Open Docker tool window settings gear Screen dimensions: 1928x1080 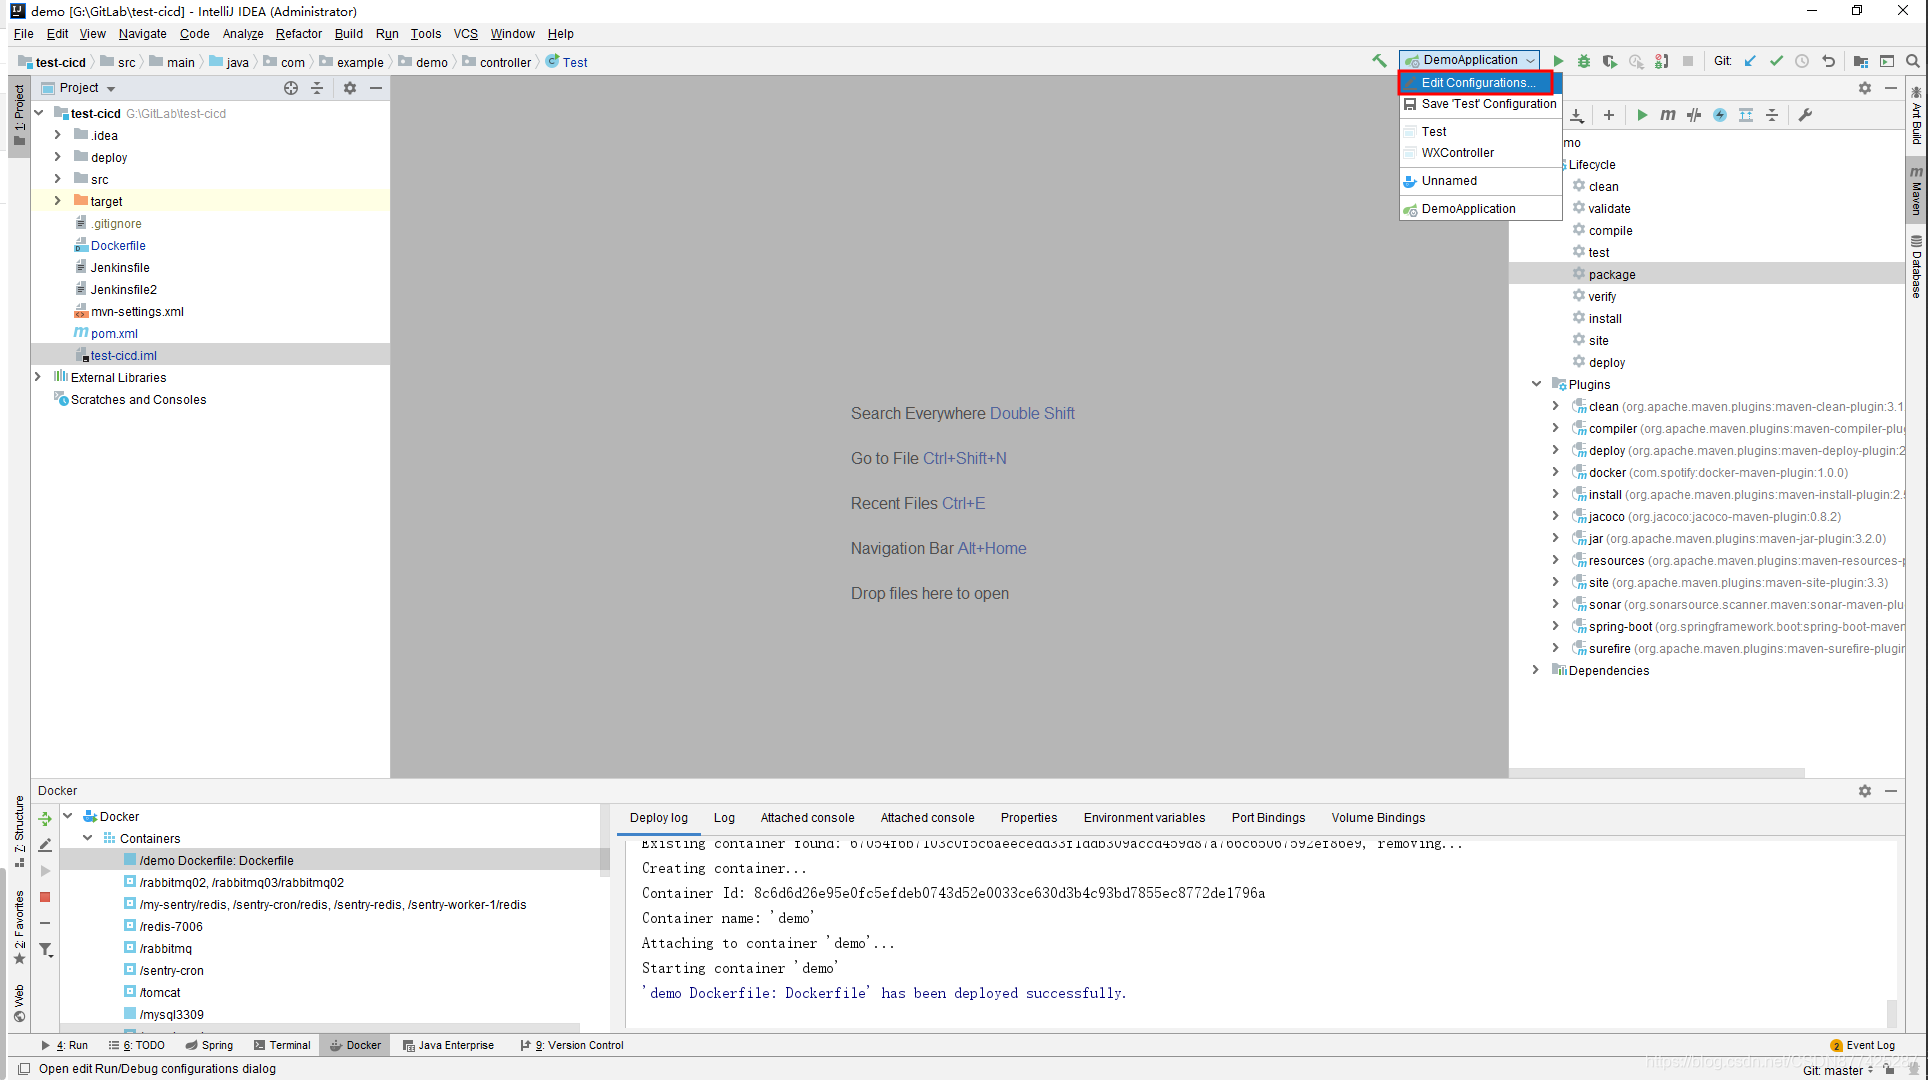1865,791
